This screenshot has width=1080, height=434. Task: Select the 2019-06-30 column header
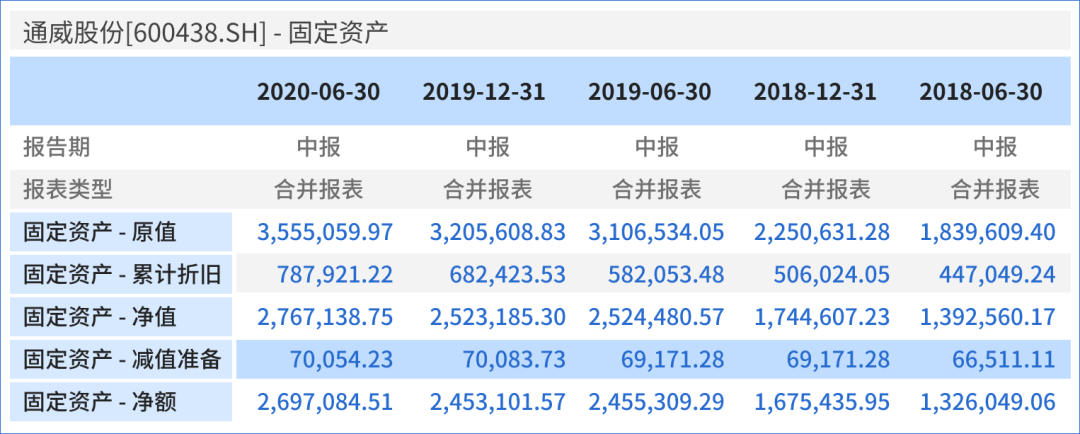coord(650,92)
